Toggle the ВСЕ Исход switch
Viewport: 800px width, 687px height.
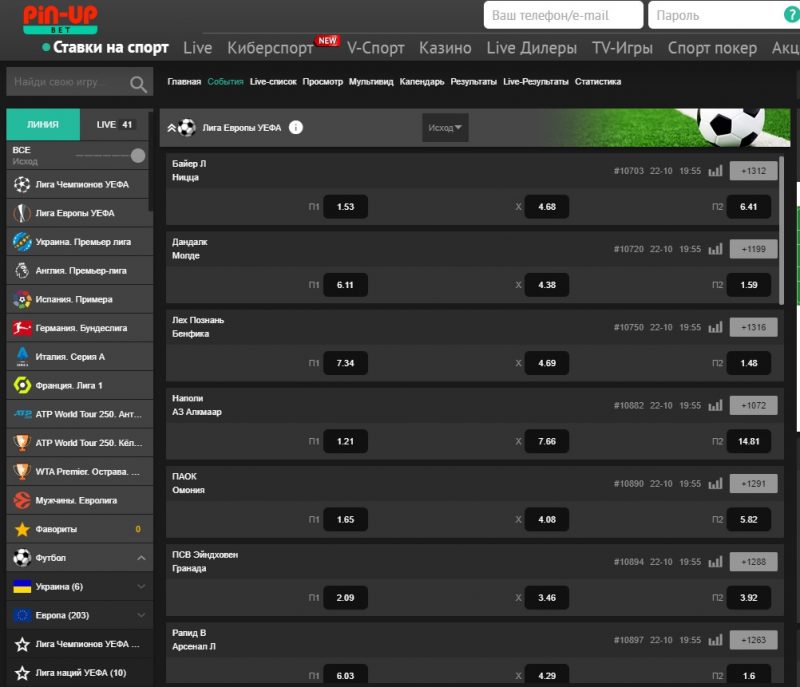pyautogui.click(x=137, y=156)
